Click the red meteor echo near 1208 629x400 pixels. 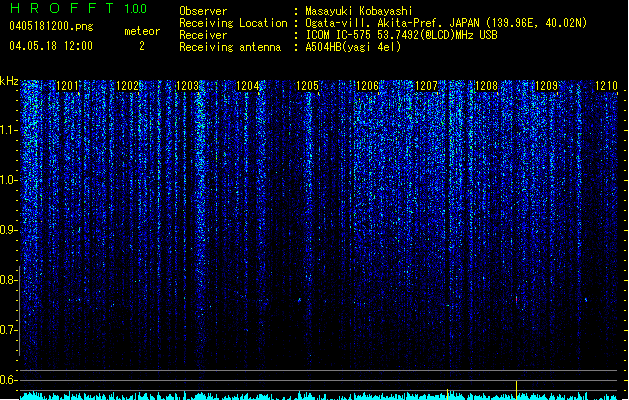point(516,299)
